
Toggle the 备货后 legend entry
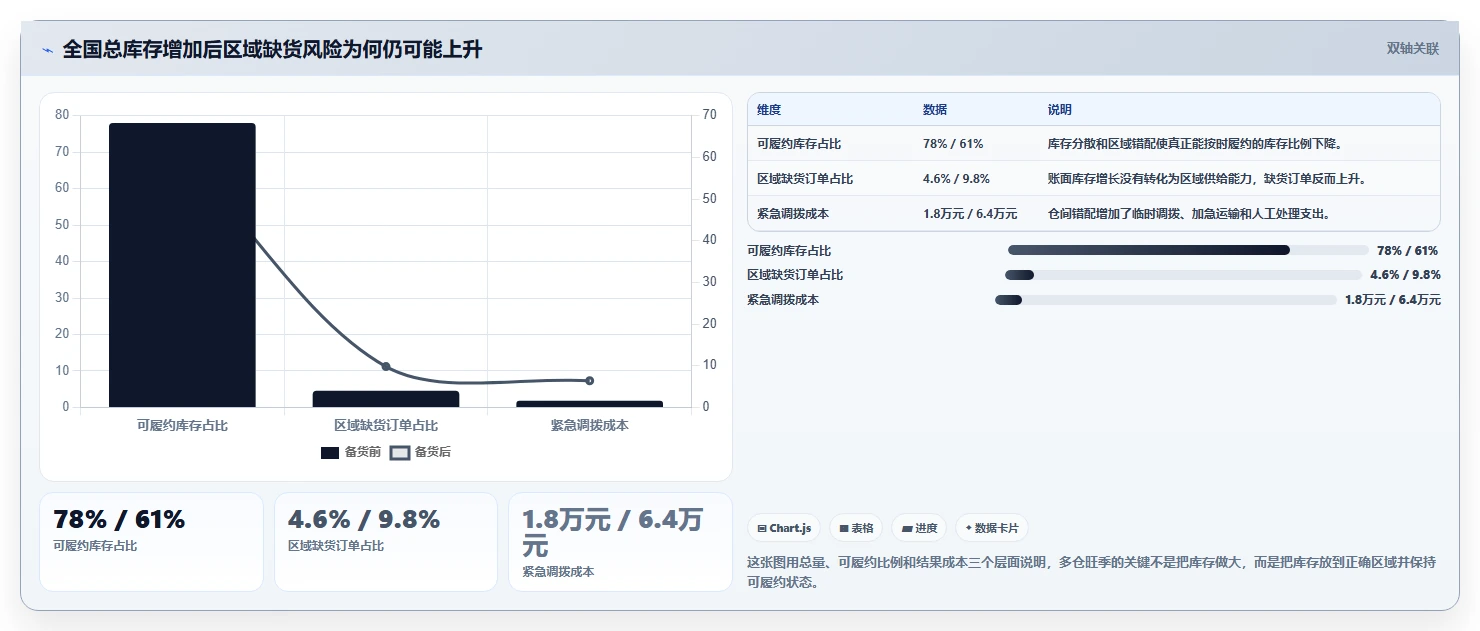(x=420, y=452)
